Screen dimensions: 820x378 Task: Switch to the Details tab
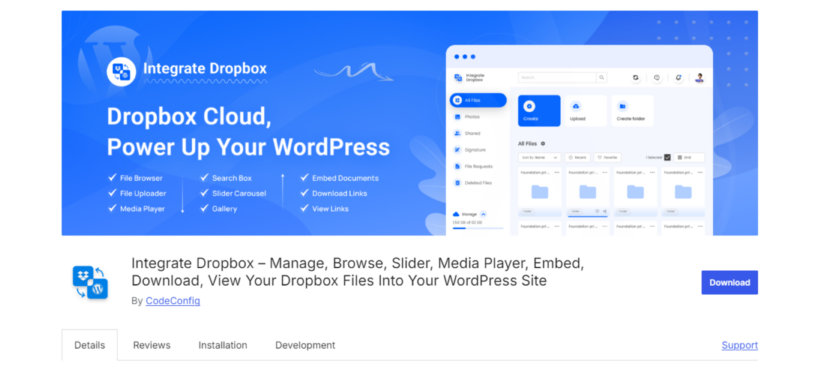point(89,345)
